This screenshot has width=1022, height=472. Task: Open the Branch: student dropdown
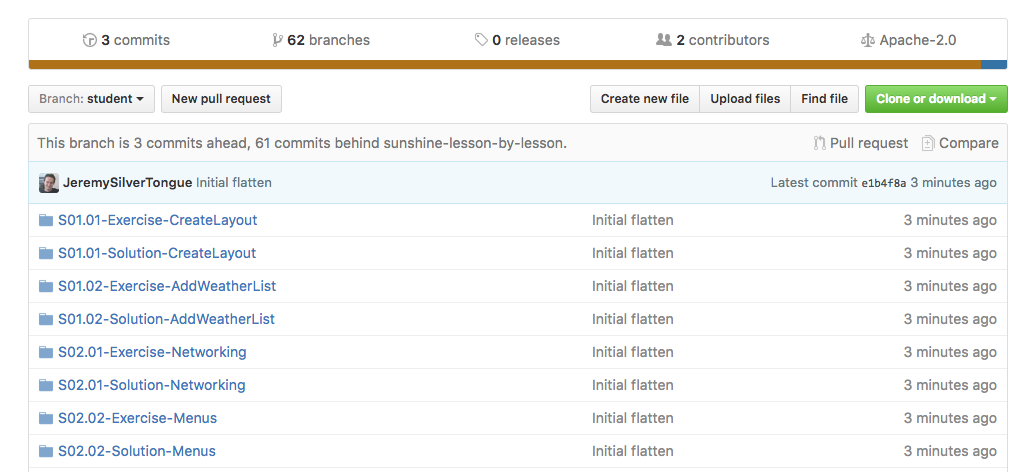[x=91, y=99]
